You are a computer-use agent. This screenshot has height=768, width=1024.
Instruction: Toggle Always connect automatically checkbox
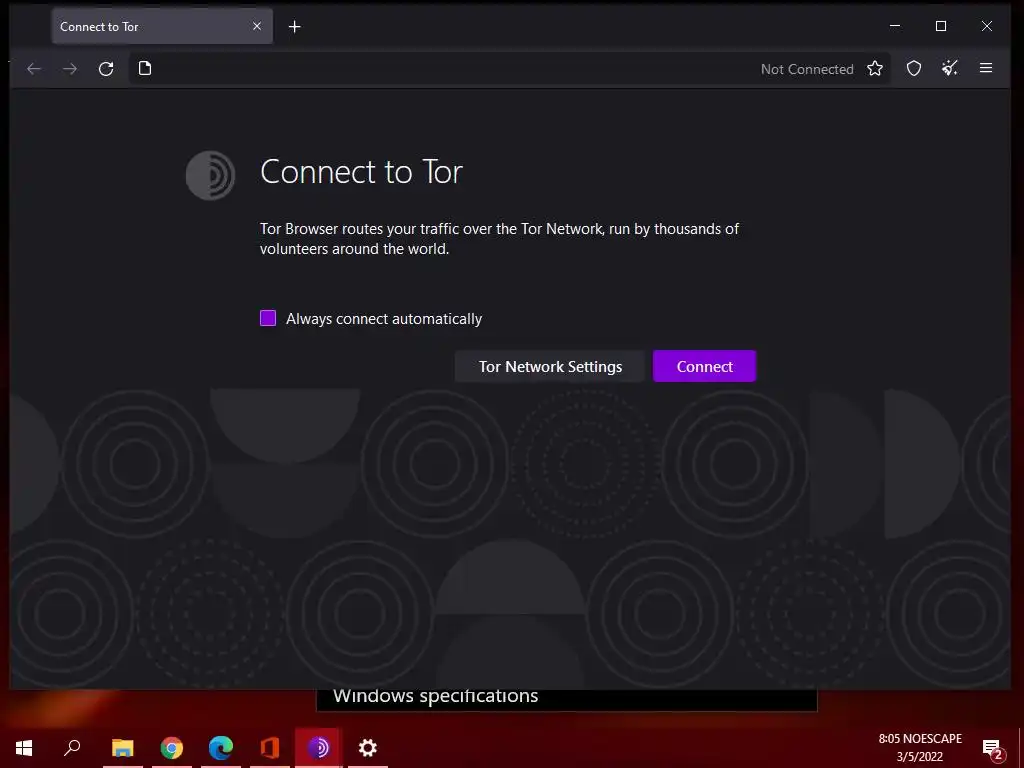point(268,318)
